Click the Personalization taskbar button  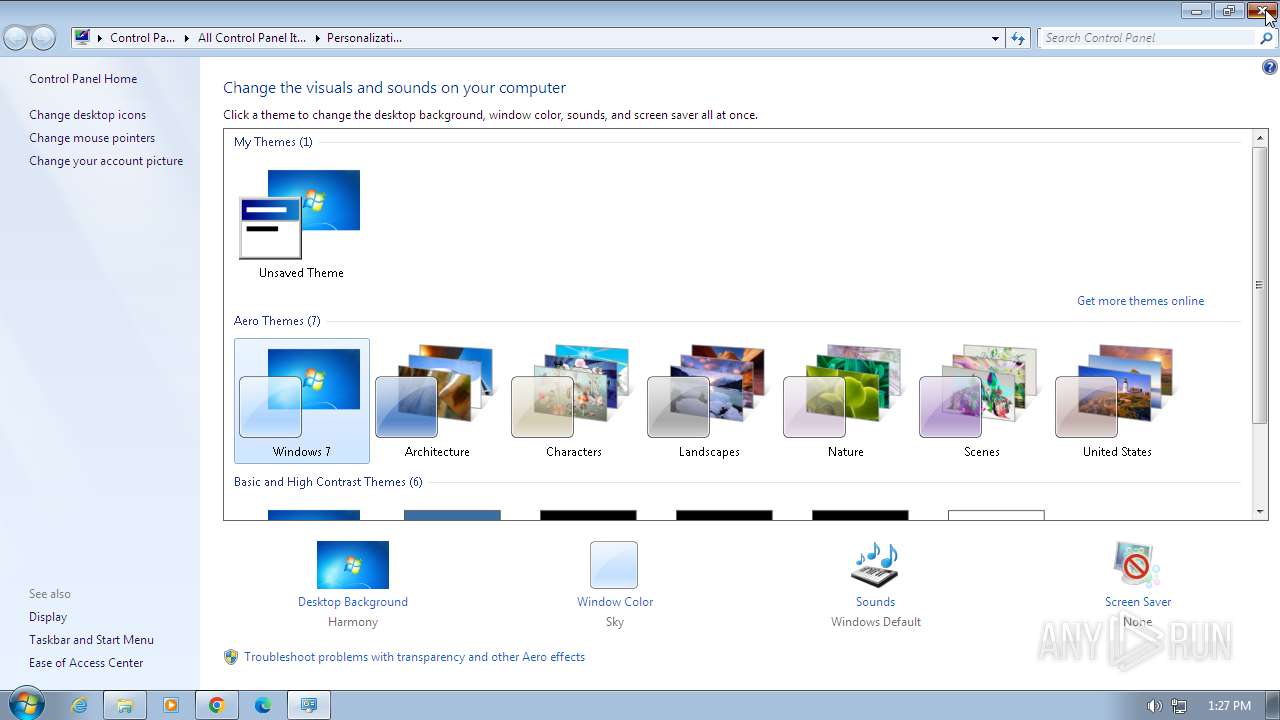point(309,705)
